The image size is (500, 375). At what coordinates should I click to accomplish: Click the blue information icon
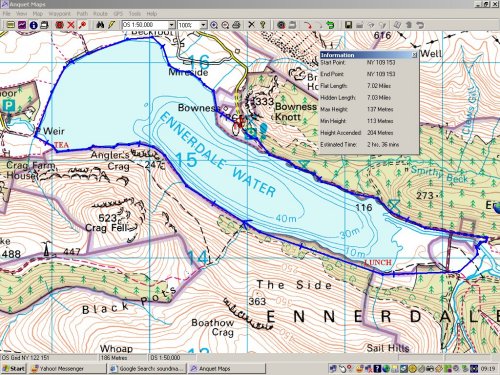[33, 25]
